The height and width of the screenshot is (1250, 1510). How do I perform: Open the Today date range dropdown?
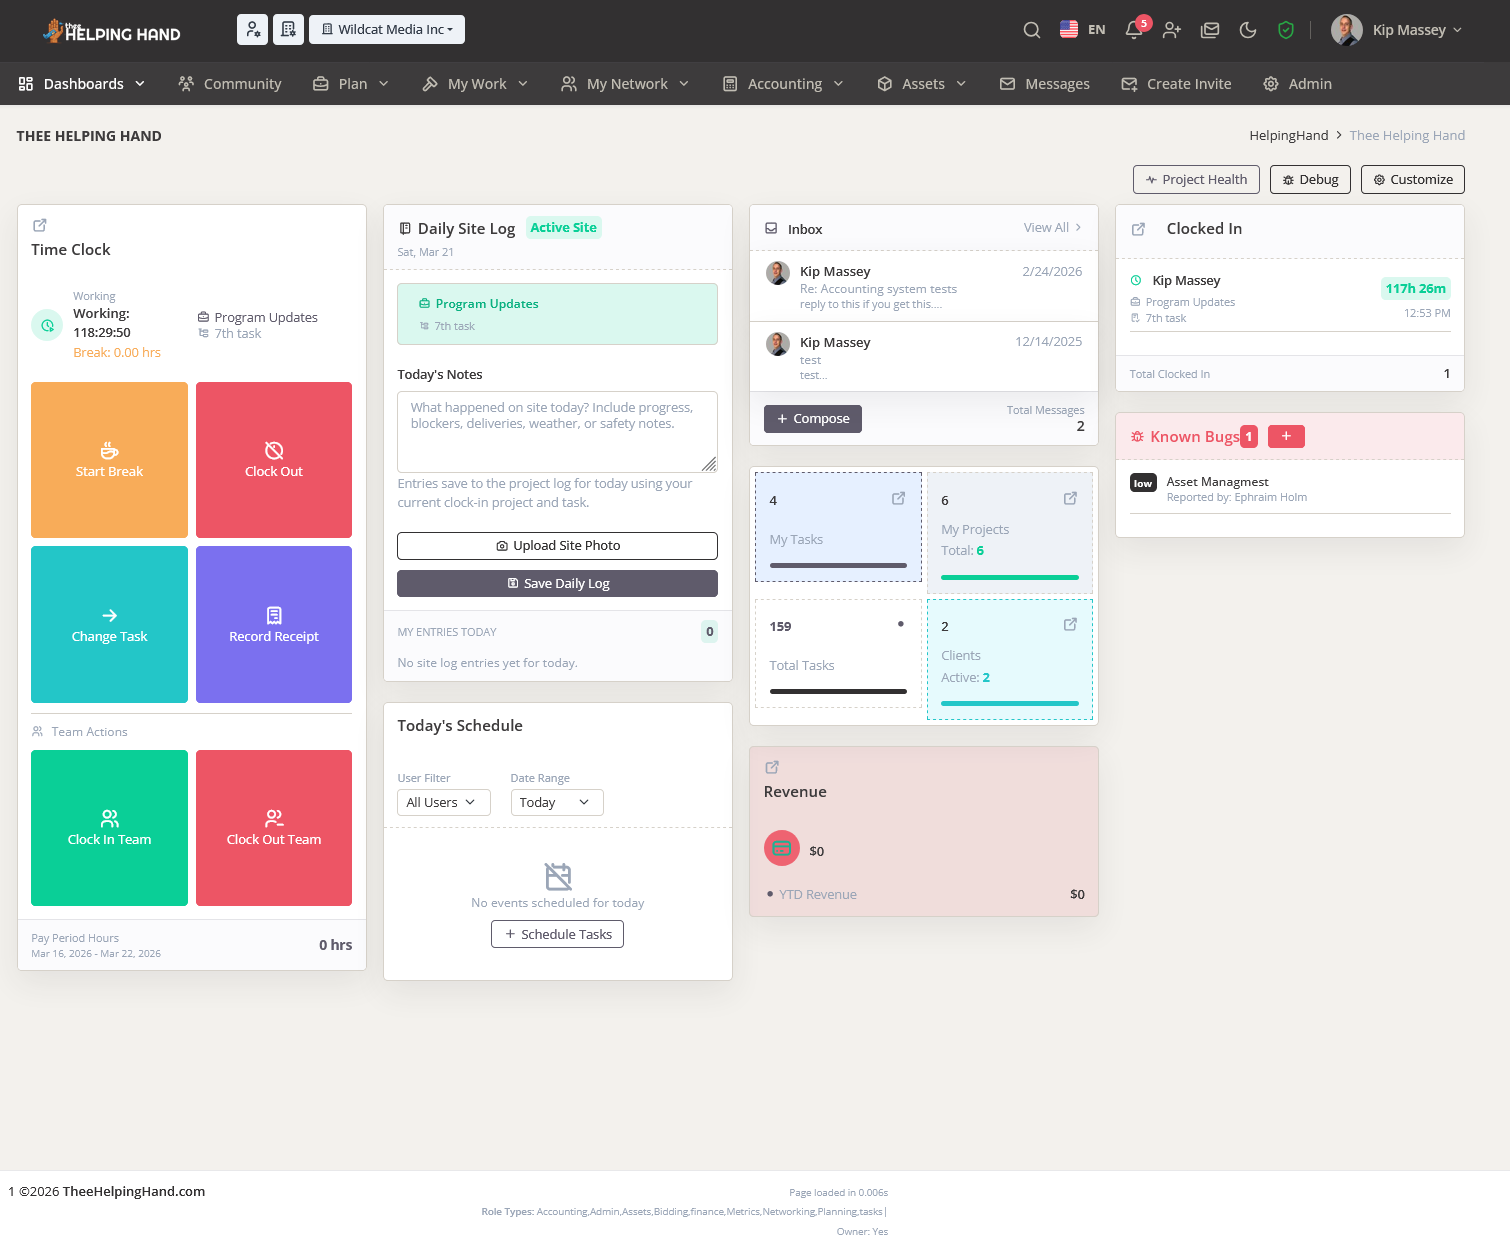pyautogui.click(x=556, y=802)
